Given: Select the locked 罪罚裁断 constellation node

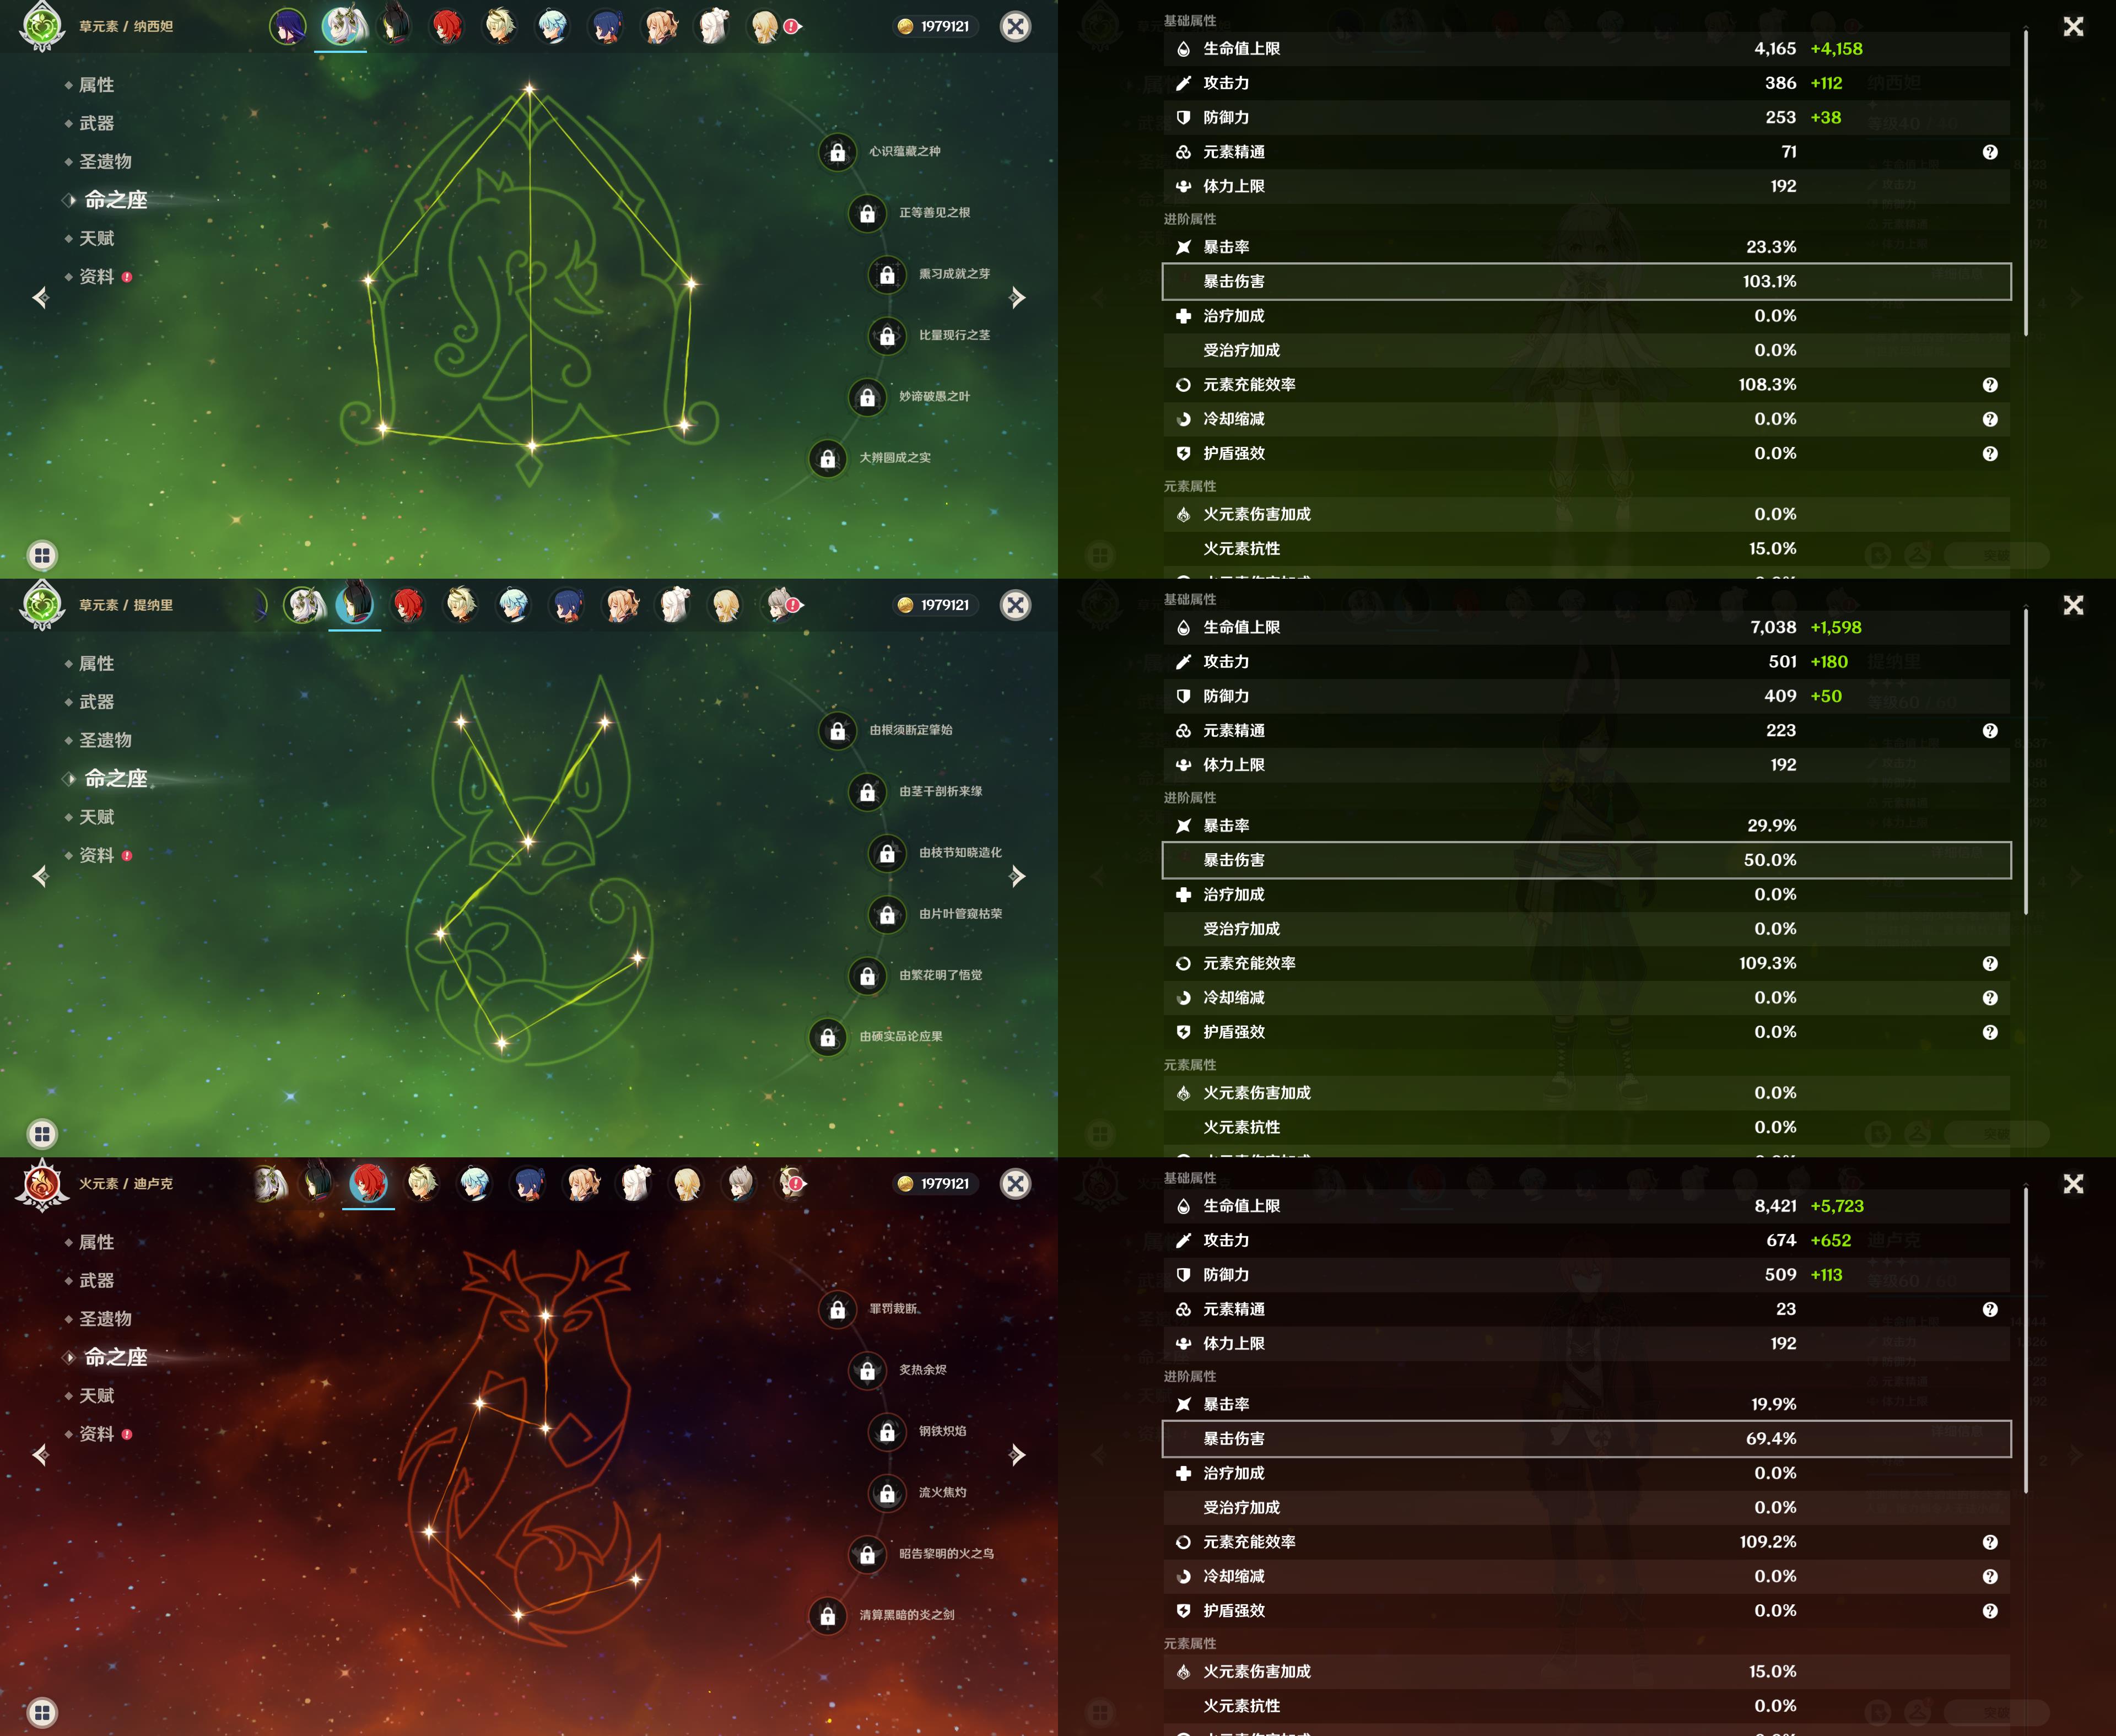Looking at the screenshot, I should pyautogui.click(x=837, y=1309).
